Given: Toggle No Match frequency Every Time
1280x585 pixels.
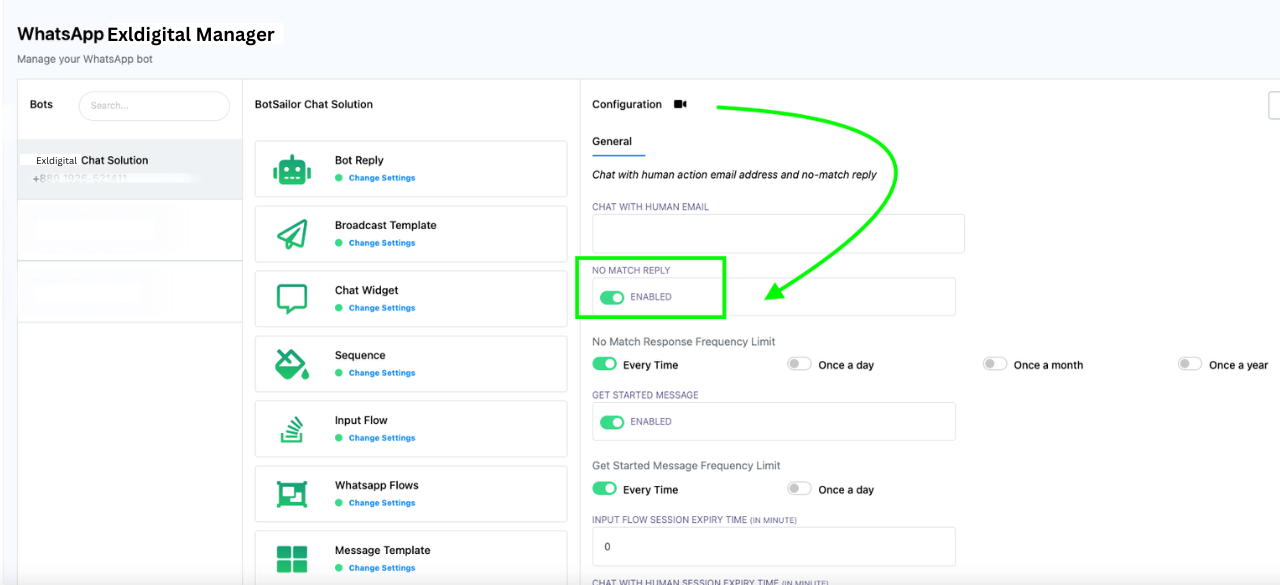Looking at the screenshot, I should tap(604, 364).
